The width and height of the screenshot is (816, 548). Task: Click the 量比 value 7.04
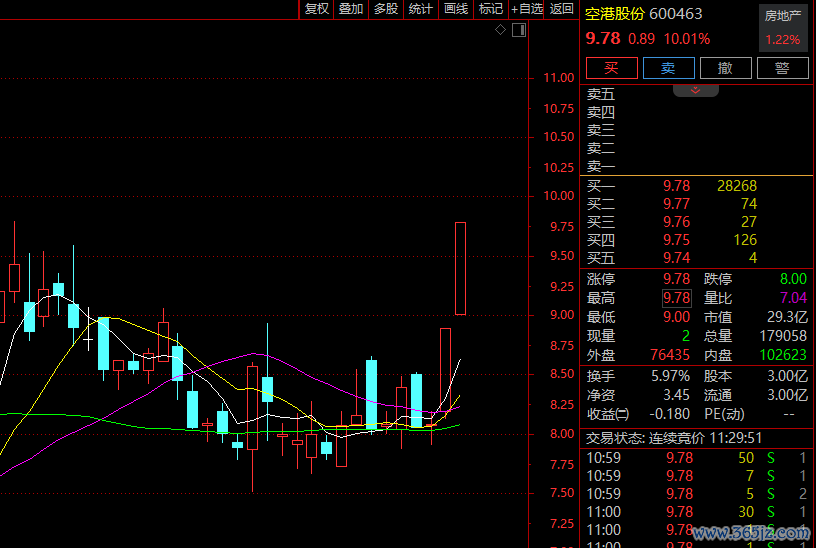click(793, 298)
